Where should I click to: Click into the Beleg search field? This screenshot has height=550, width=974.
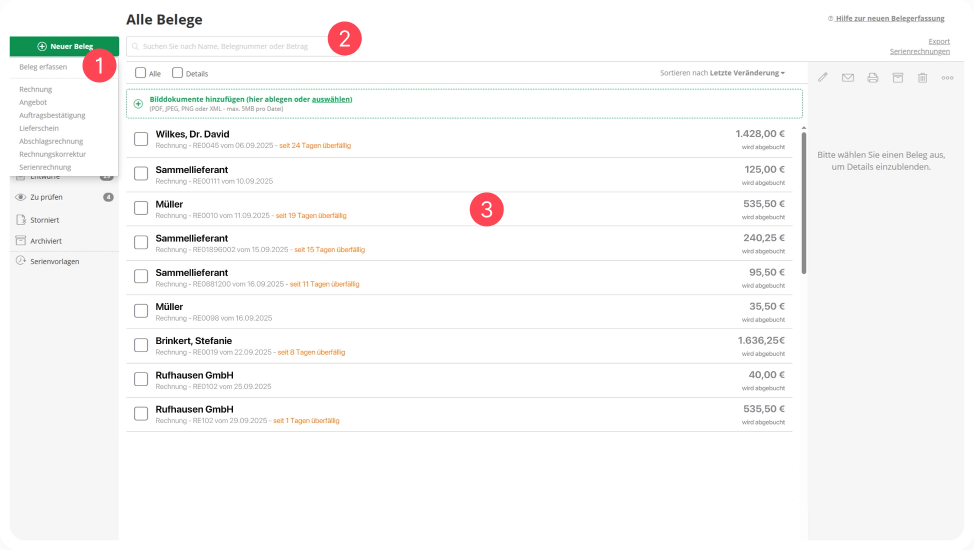click(x=230, y=46)
